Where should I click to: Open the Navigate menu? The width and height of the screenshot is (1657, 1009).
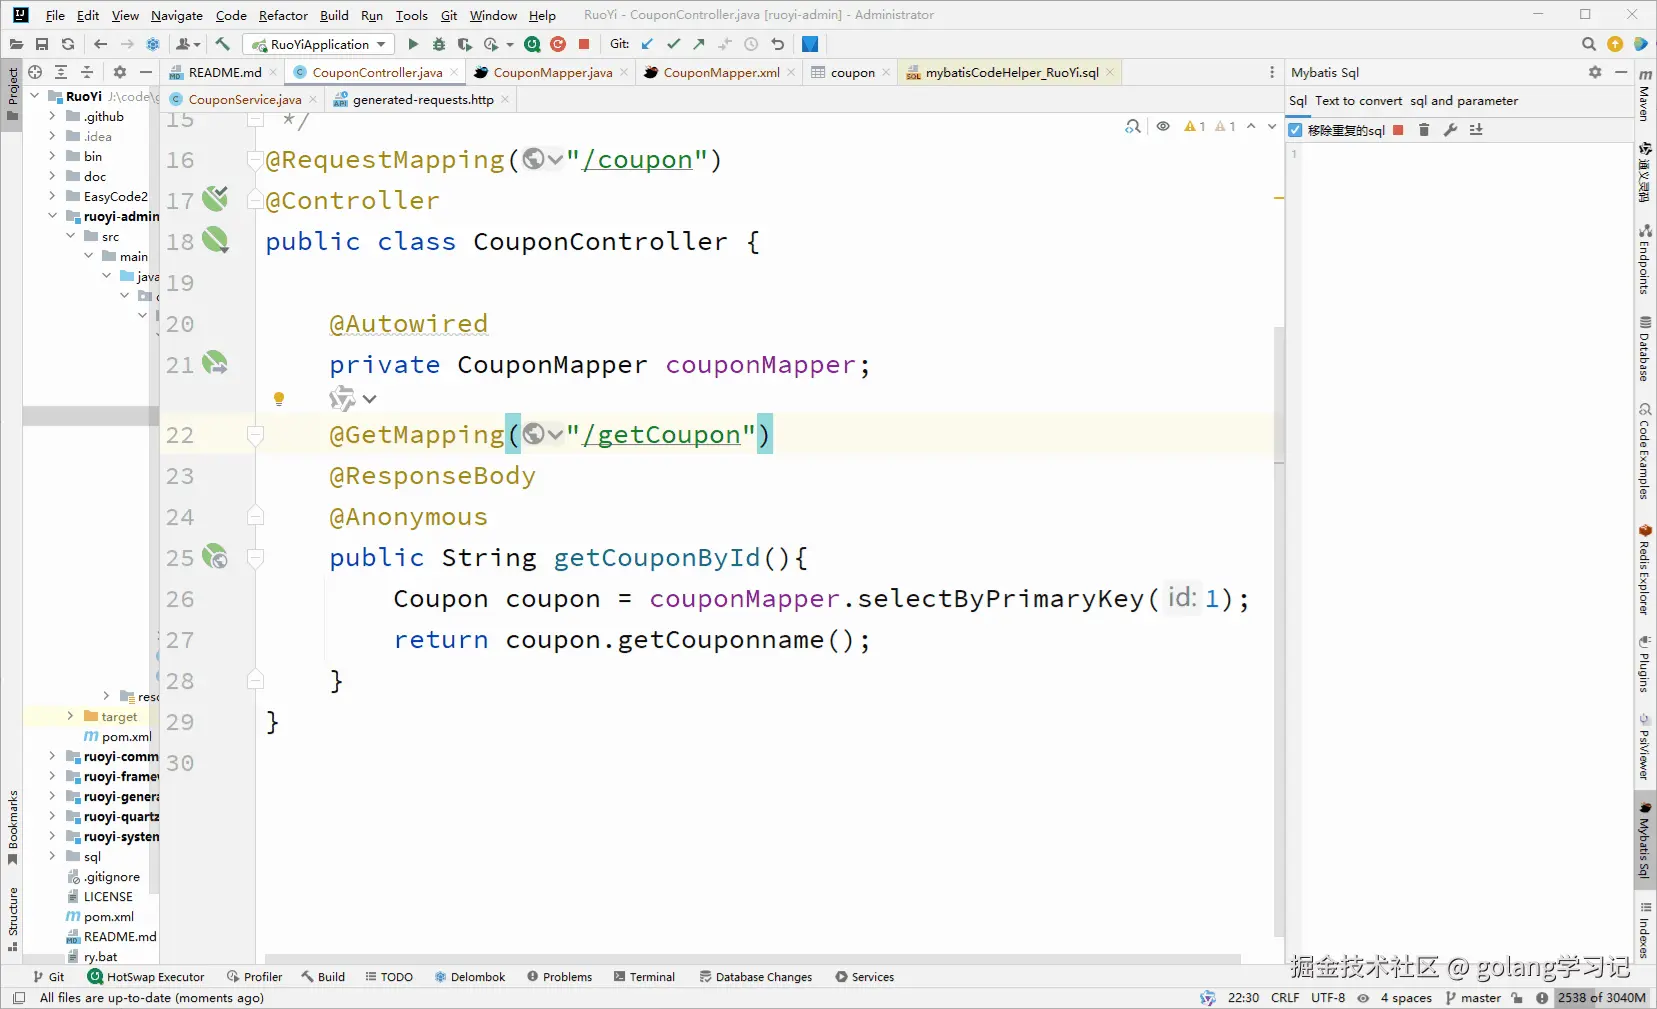[177, 15]
